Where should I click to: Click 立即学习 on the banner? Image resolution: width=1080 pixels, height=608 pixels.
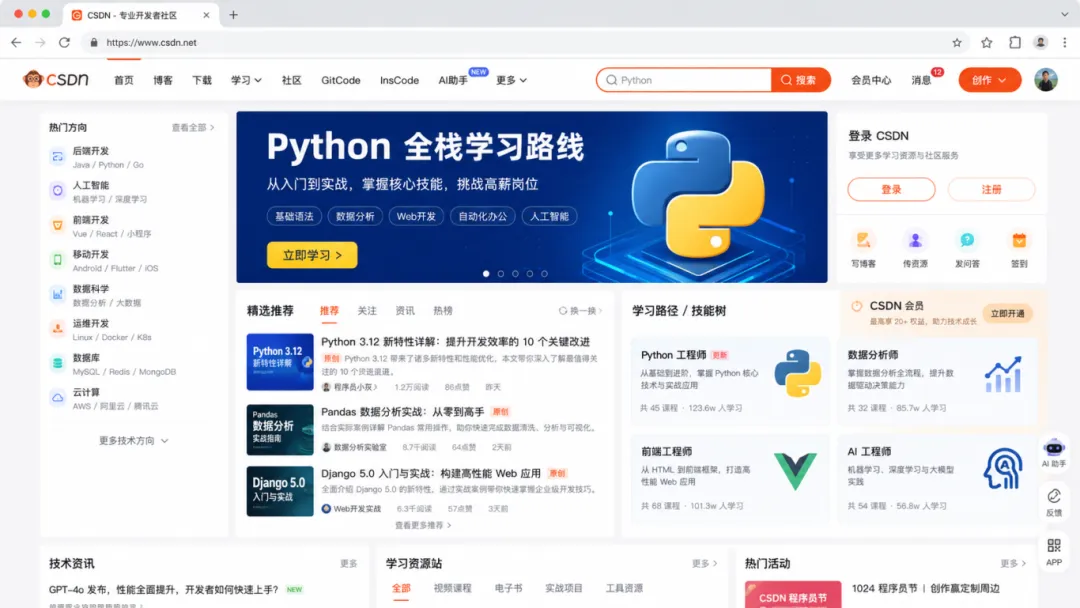pyautogui.click(x=312, y=255)
